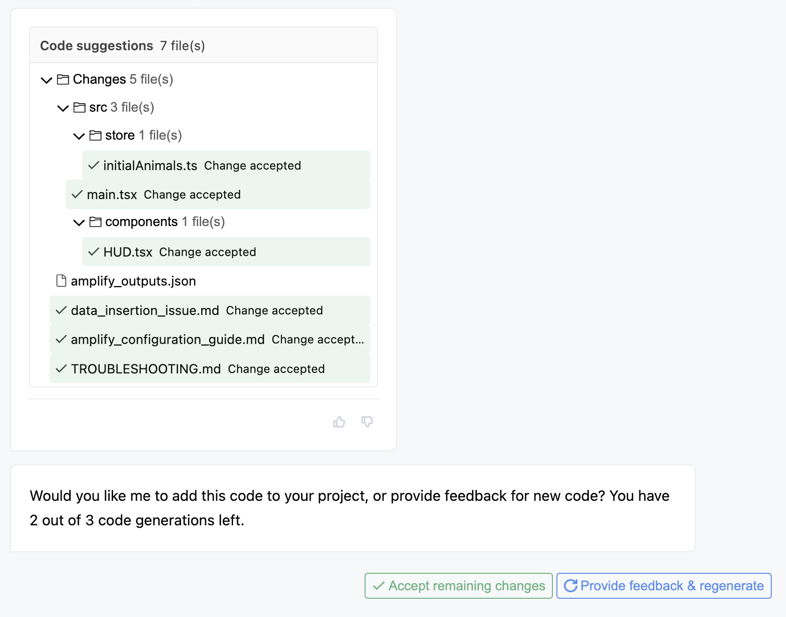The image size is (786, 617).
Task: Click the thumbs up feedback icon
Action: point(339,422)
